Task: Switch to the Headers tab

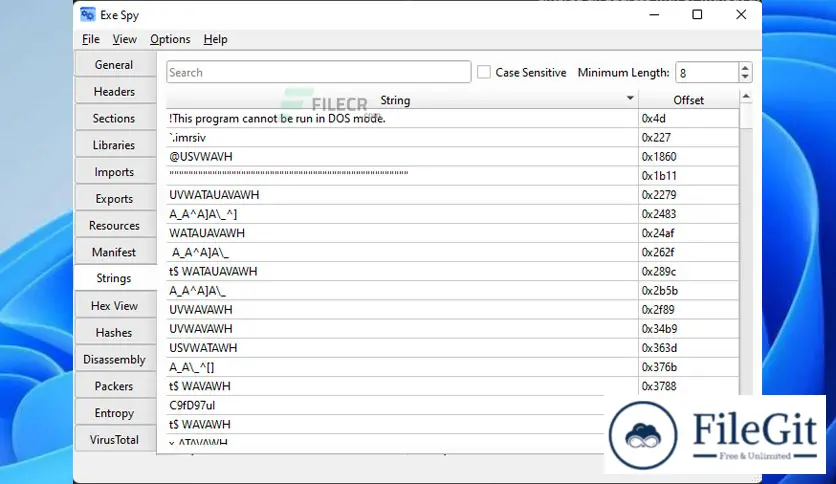Action: [x=114, y=92]
